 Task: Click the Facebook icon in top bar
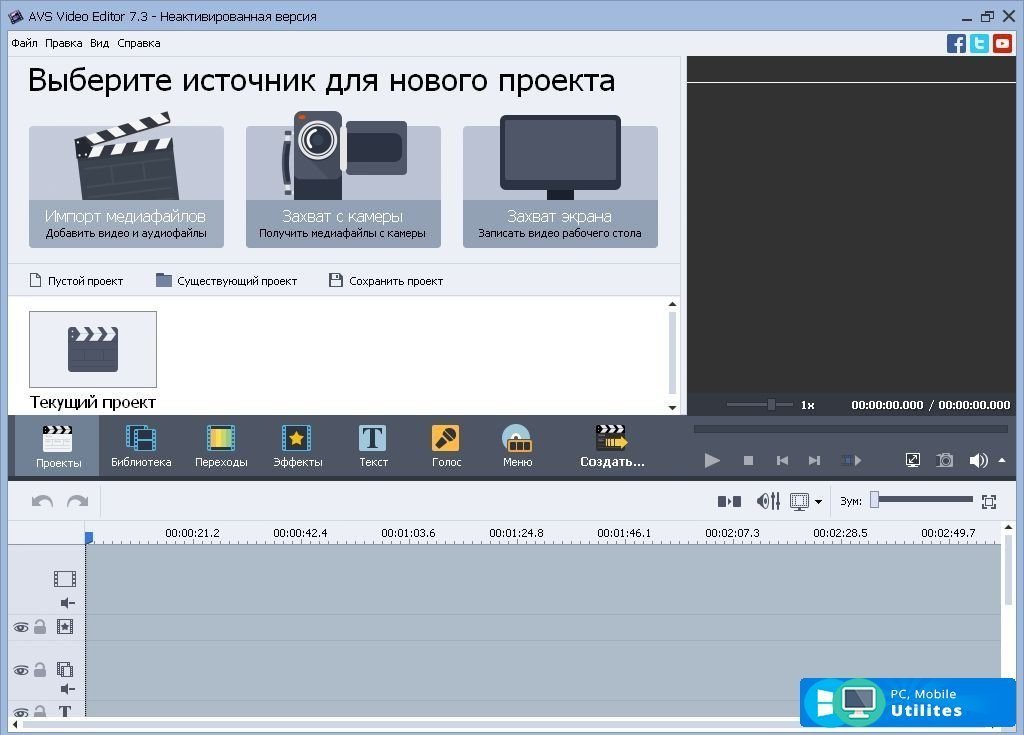click(x=956, y=43)
